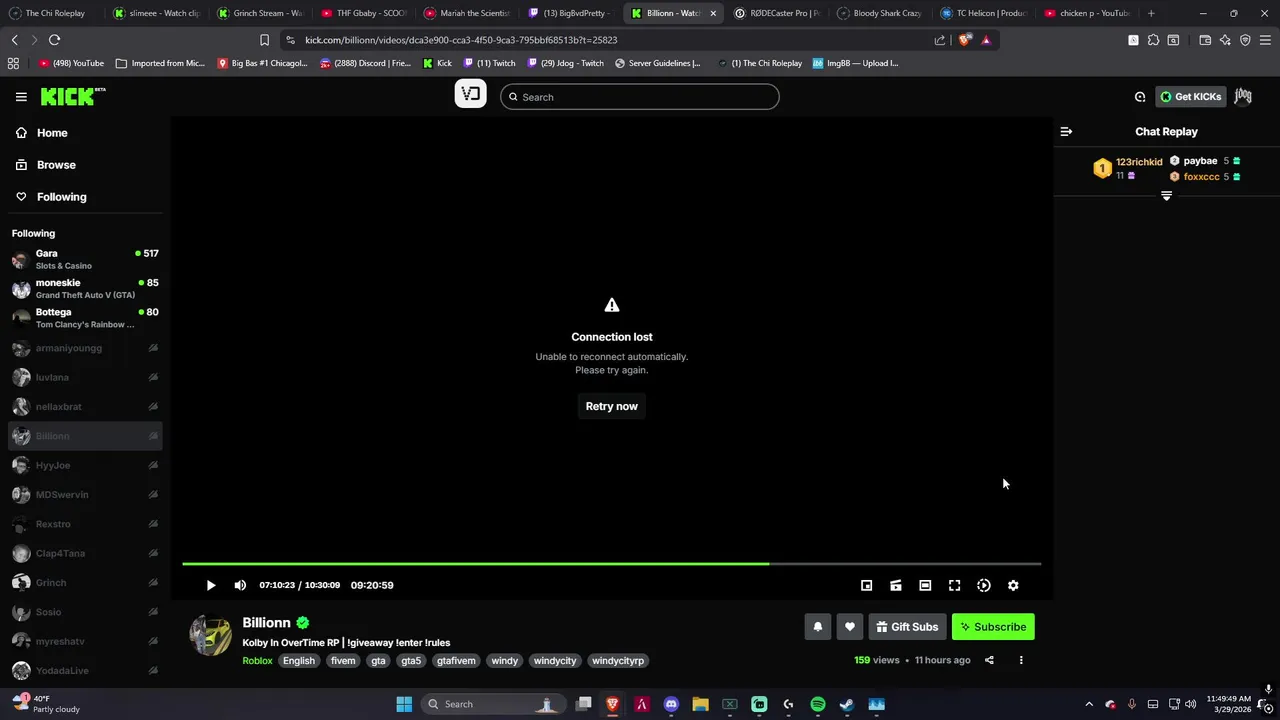Click the Billionn channel avatar

211,635
